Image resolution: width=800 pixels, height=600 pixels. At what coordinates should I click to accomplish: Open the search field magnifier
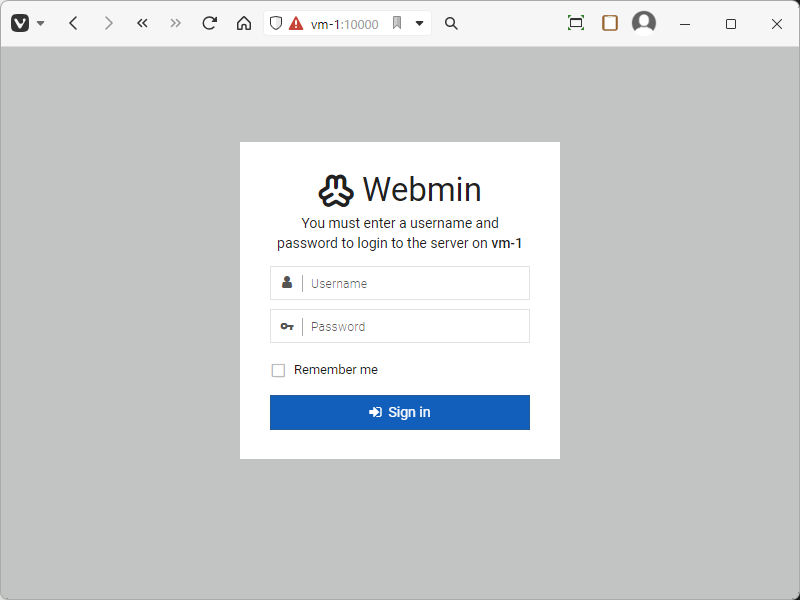point(451,23)
